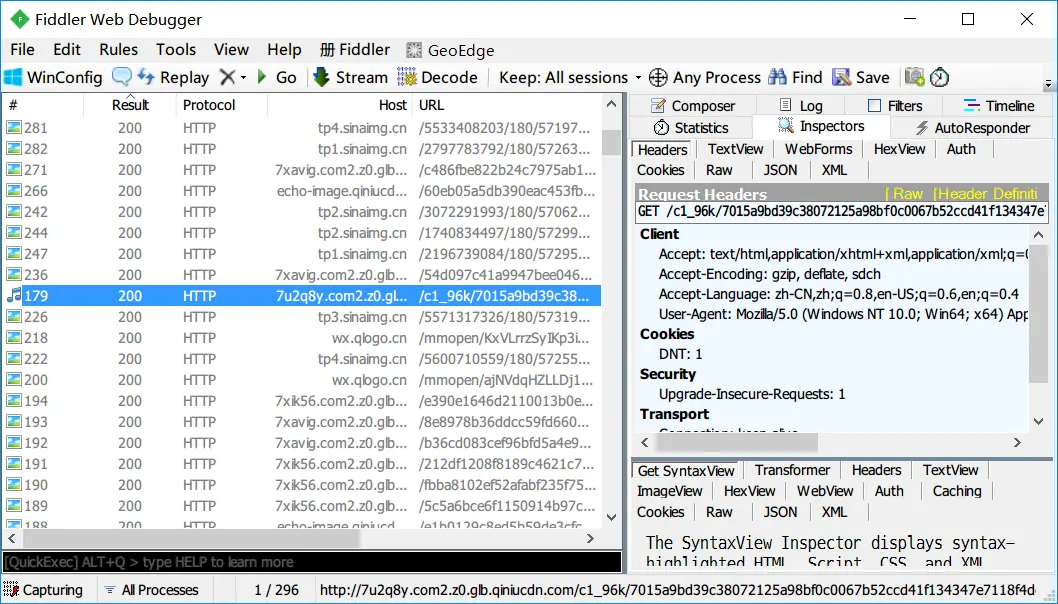Viewport: 1058px width, 604px height.
Task: Click the All Processes filter icon
Action: (x=109, y=590)
